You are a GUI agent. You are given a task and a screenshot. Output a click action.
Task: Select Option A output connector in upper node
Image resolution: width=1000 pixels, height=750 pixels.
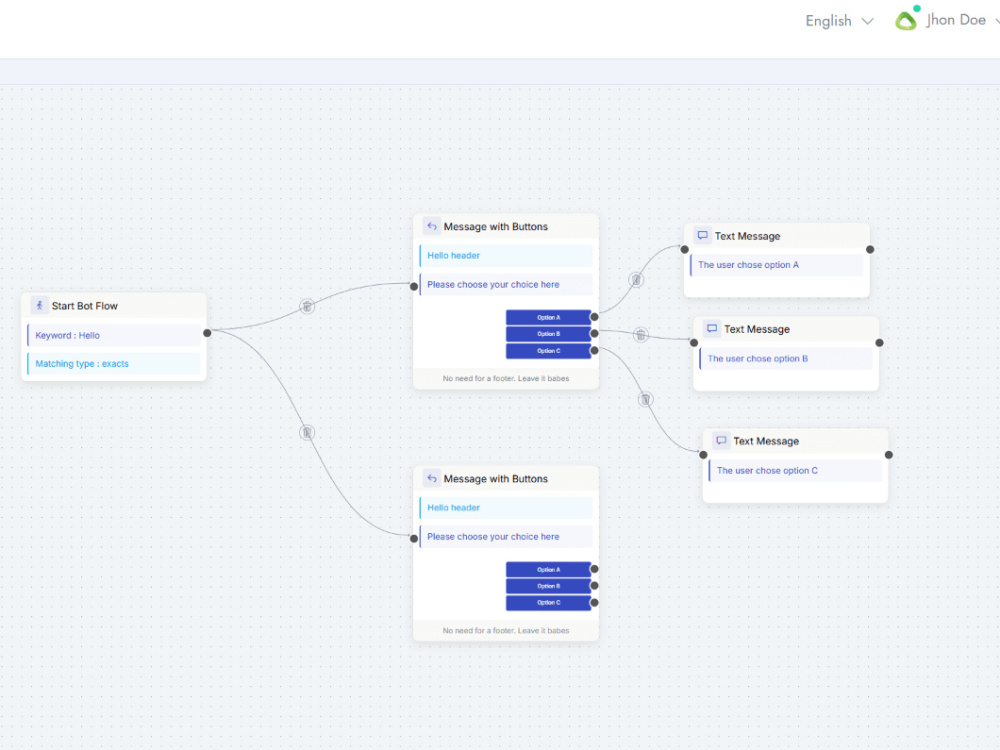[594, 316]
